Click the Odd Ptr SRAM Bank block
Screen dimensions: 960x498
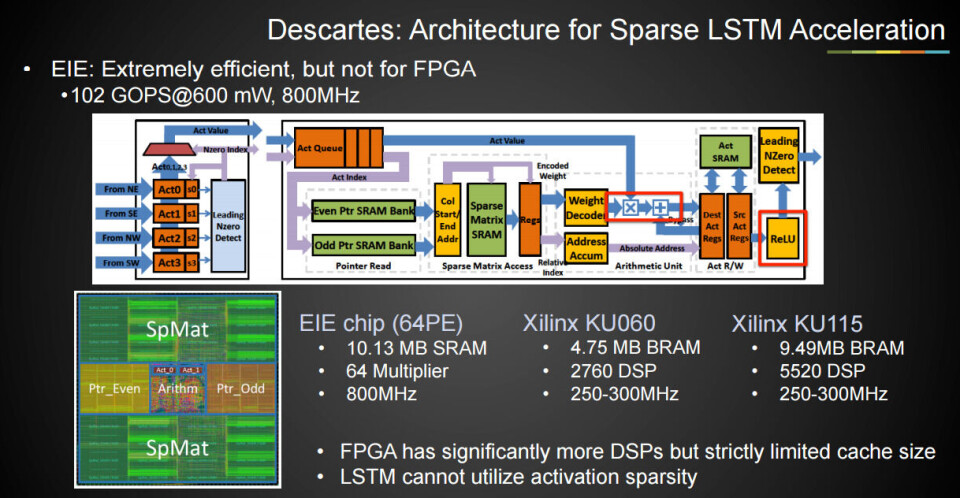point(364,245)
